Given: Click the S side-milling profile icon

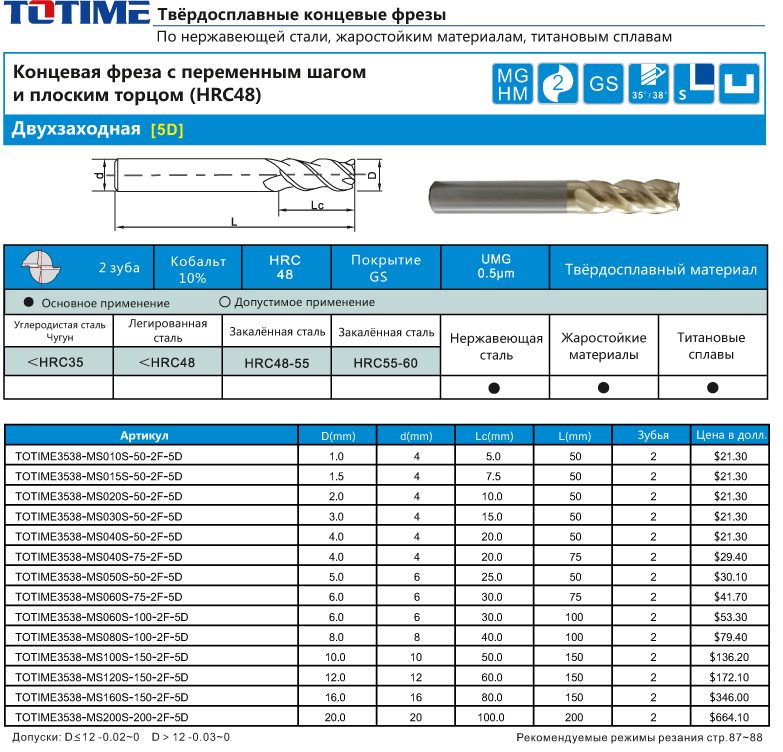Looking at the screenshot, I should click(694, 84).
